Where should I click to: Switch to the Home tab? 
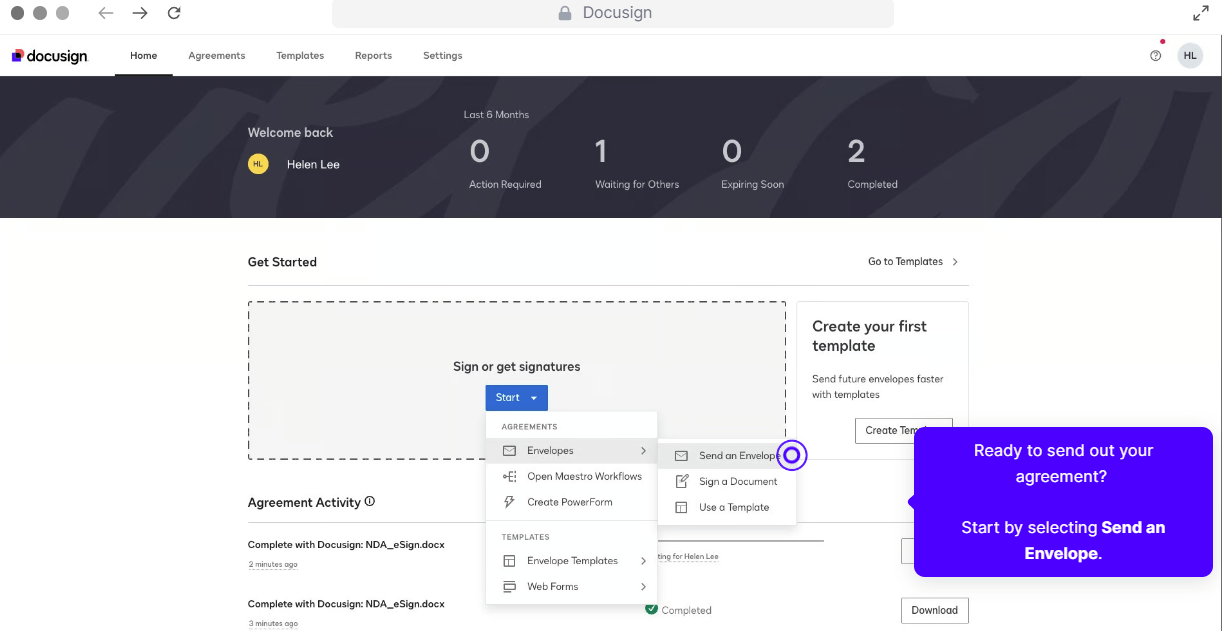click(x=143, y=56)
